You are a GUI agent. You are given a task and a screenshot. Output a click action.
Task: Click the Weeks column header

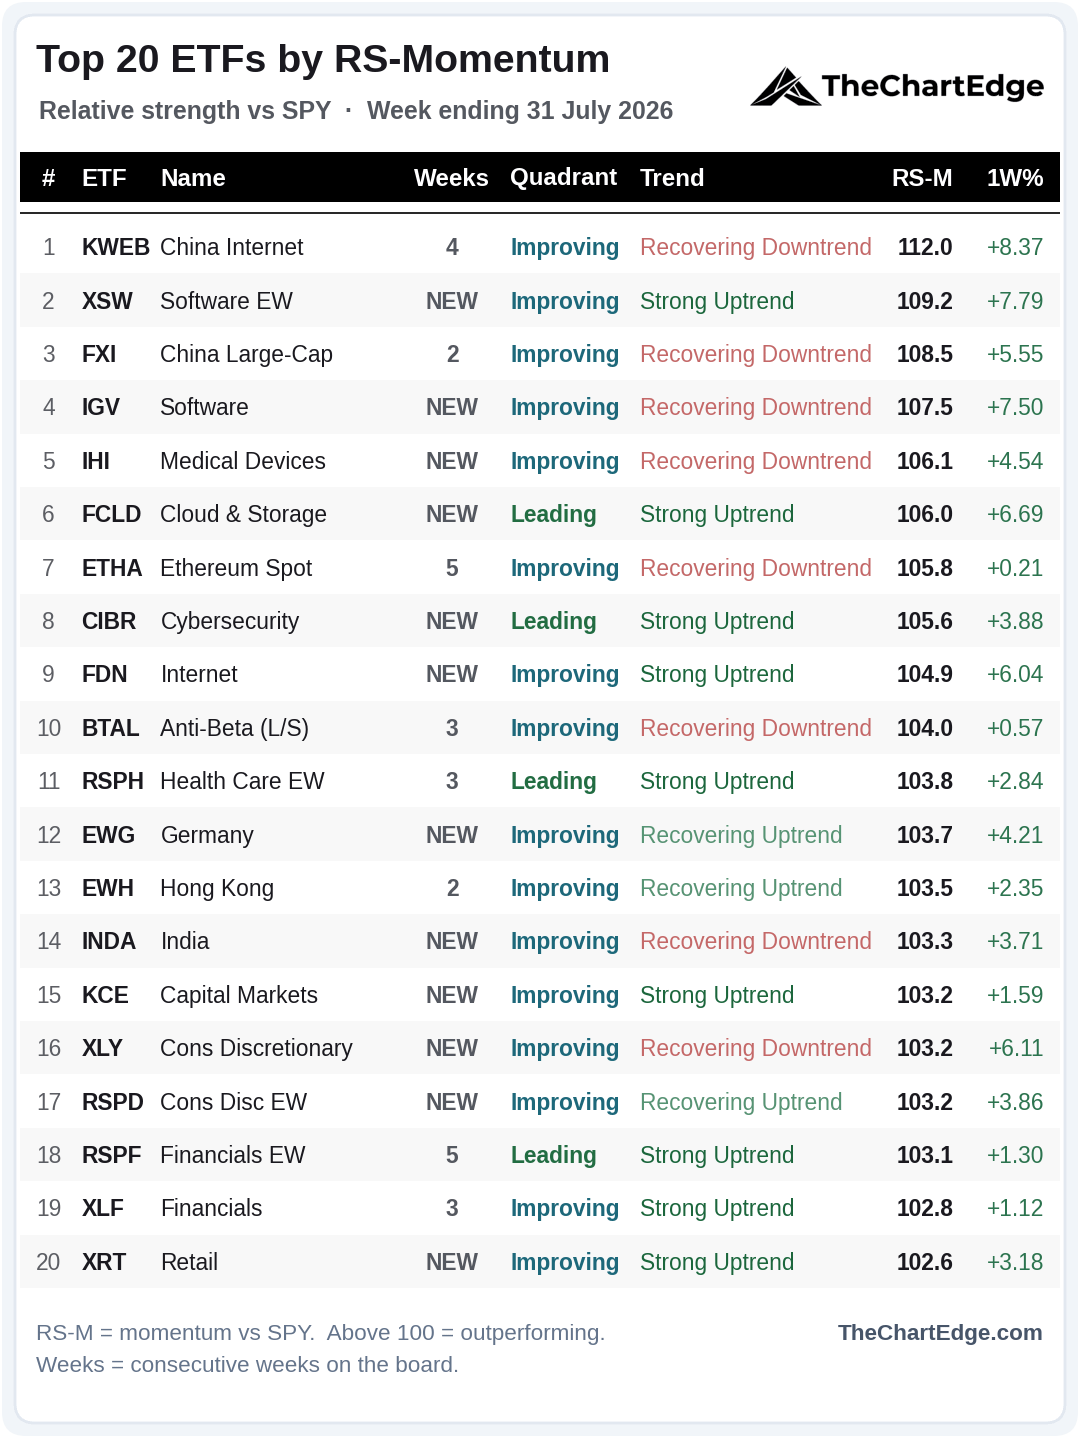(451, 178)
